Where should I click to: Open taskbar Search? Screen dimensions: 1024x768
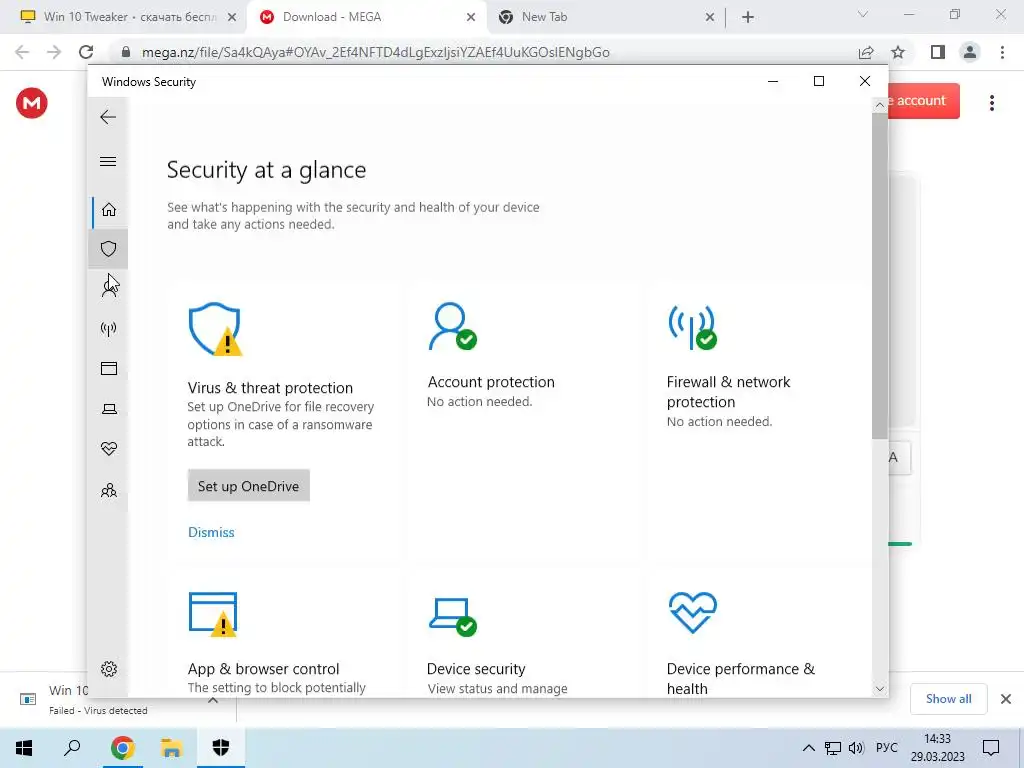72,748
